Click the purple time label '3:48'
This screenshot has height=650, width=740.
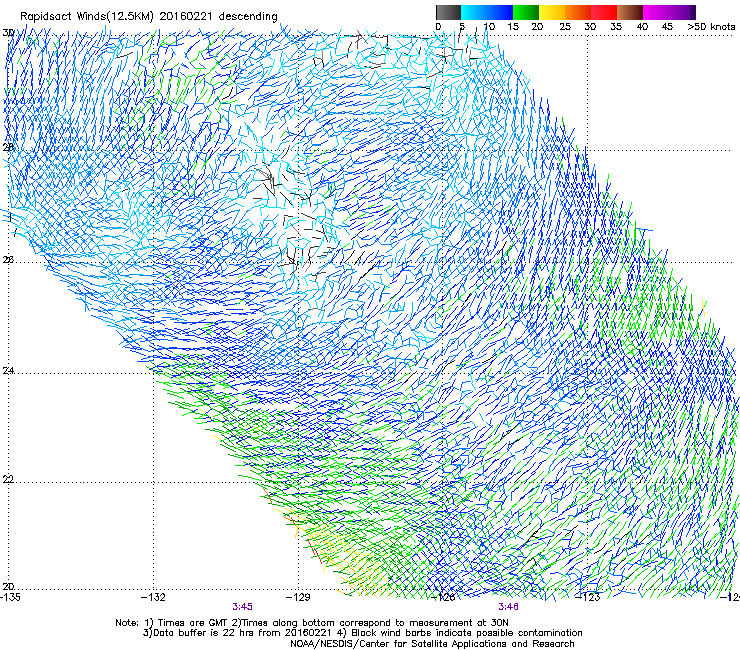(508, 607)
